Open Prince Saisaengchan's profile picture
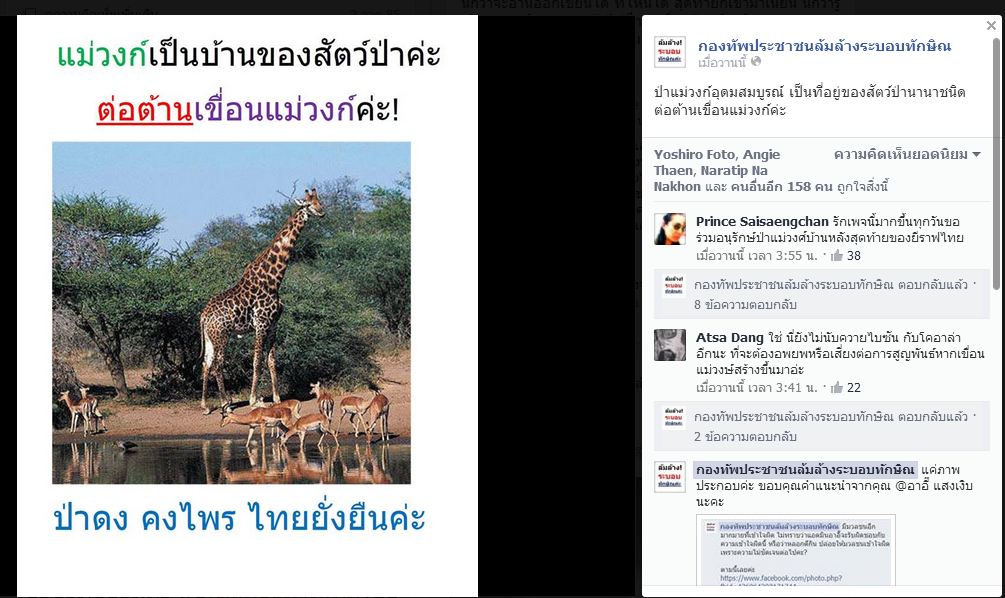1005x598 pixels. coord(670,229)
